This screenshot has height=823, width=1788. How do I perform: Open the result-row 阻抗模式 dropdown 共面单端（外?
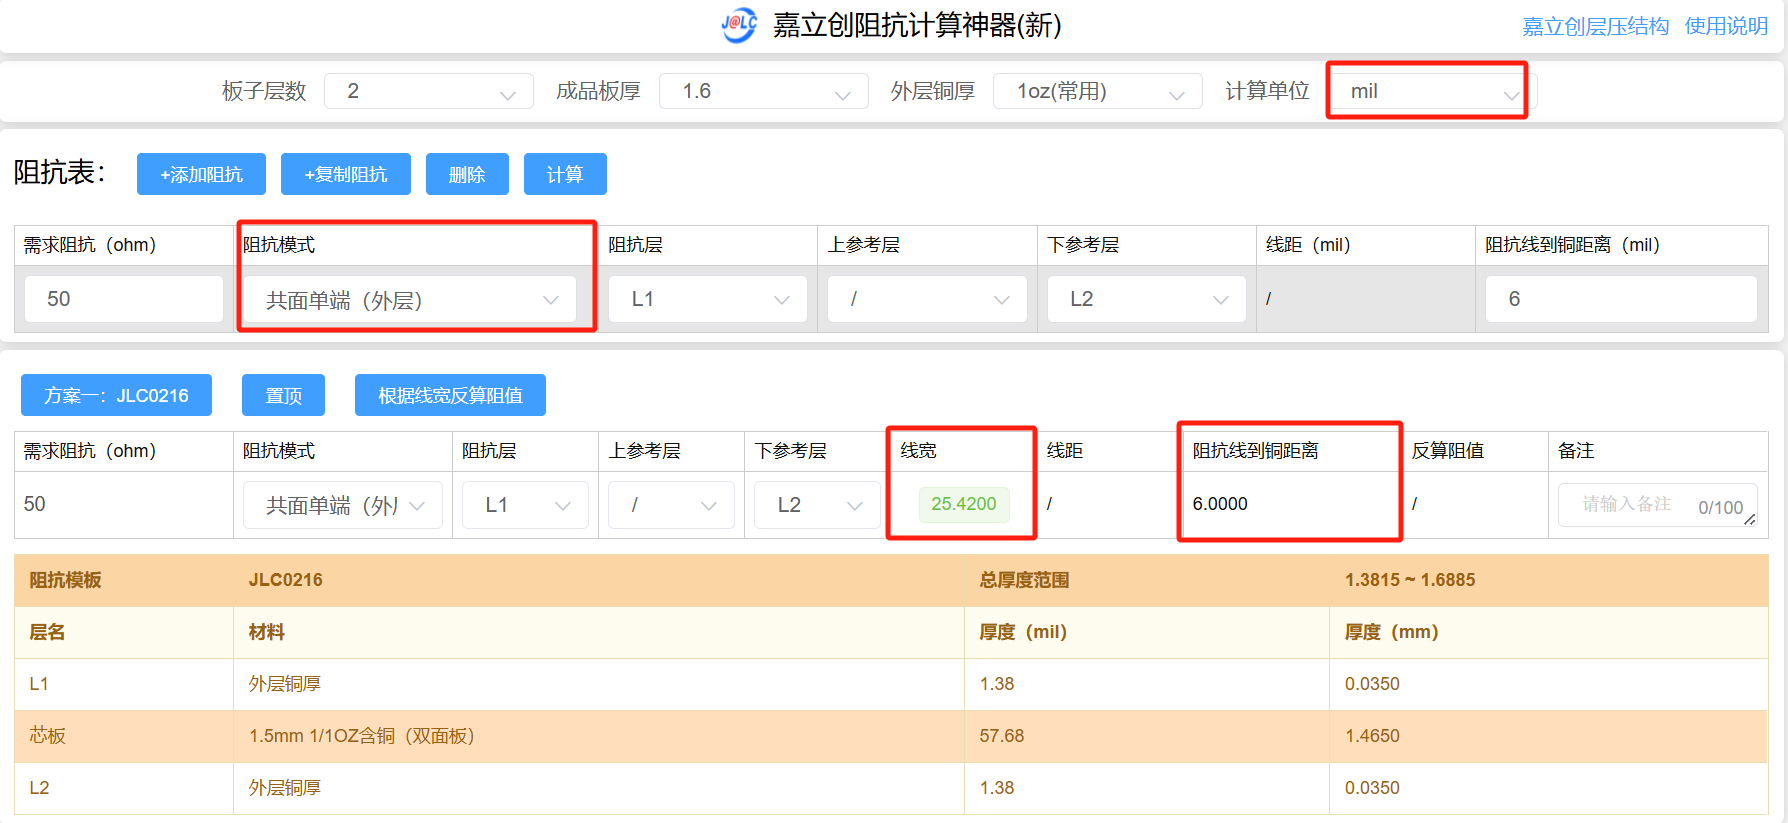(343, 505)
